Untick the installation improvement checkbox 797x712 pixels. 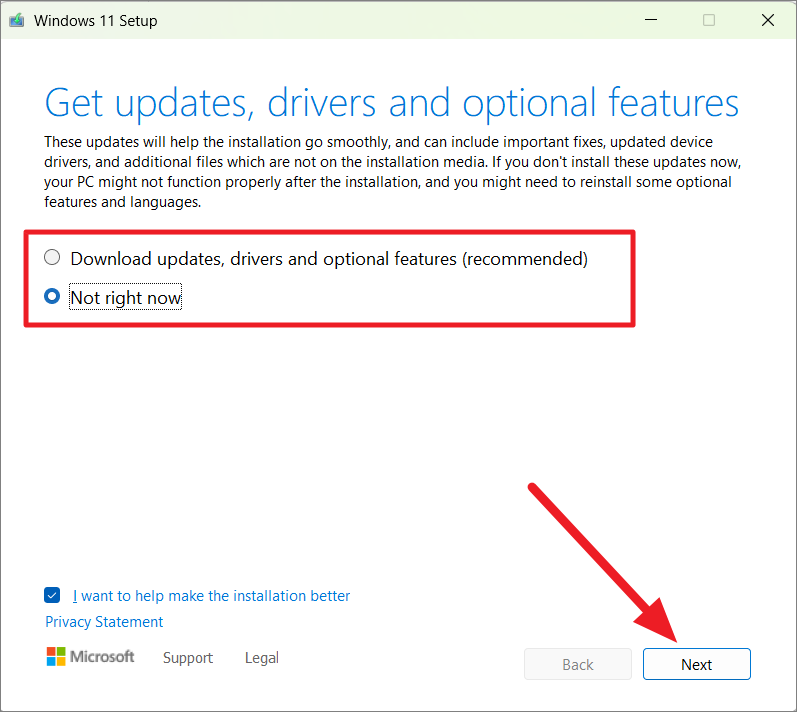click(52, 595)
